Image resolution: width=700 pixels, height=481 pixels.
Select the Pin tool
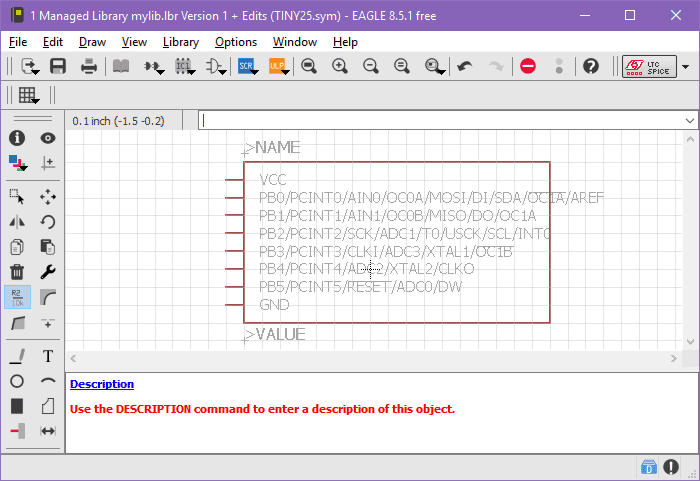(x=17, y=431)
